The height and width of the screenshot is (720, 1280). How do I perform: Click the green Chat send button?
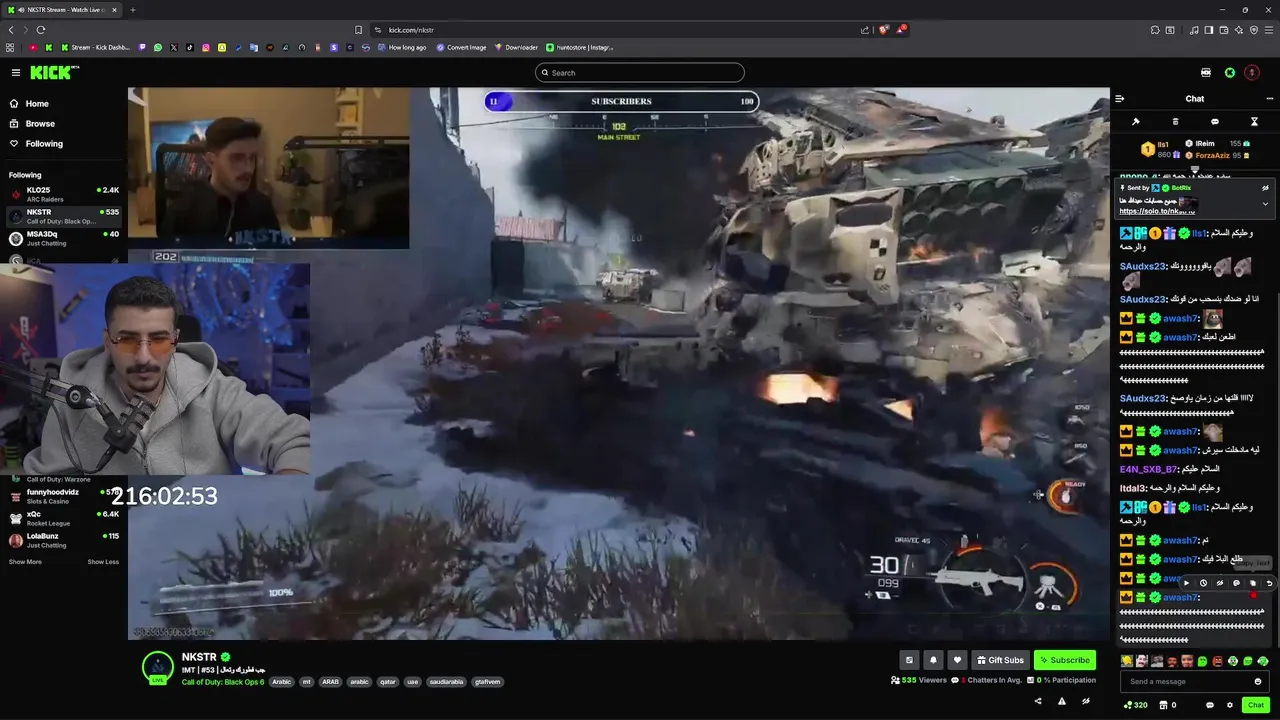(1255, 705)
